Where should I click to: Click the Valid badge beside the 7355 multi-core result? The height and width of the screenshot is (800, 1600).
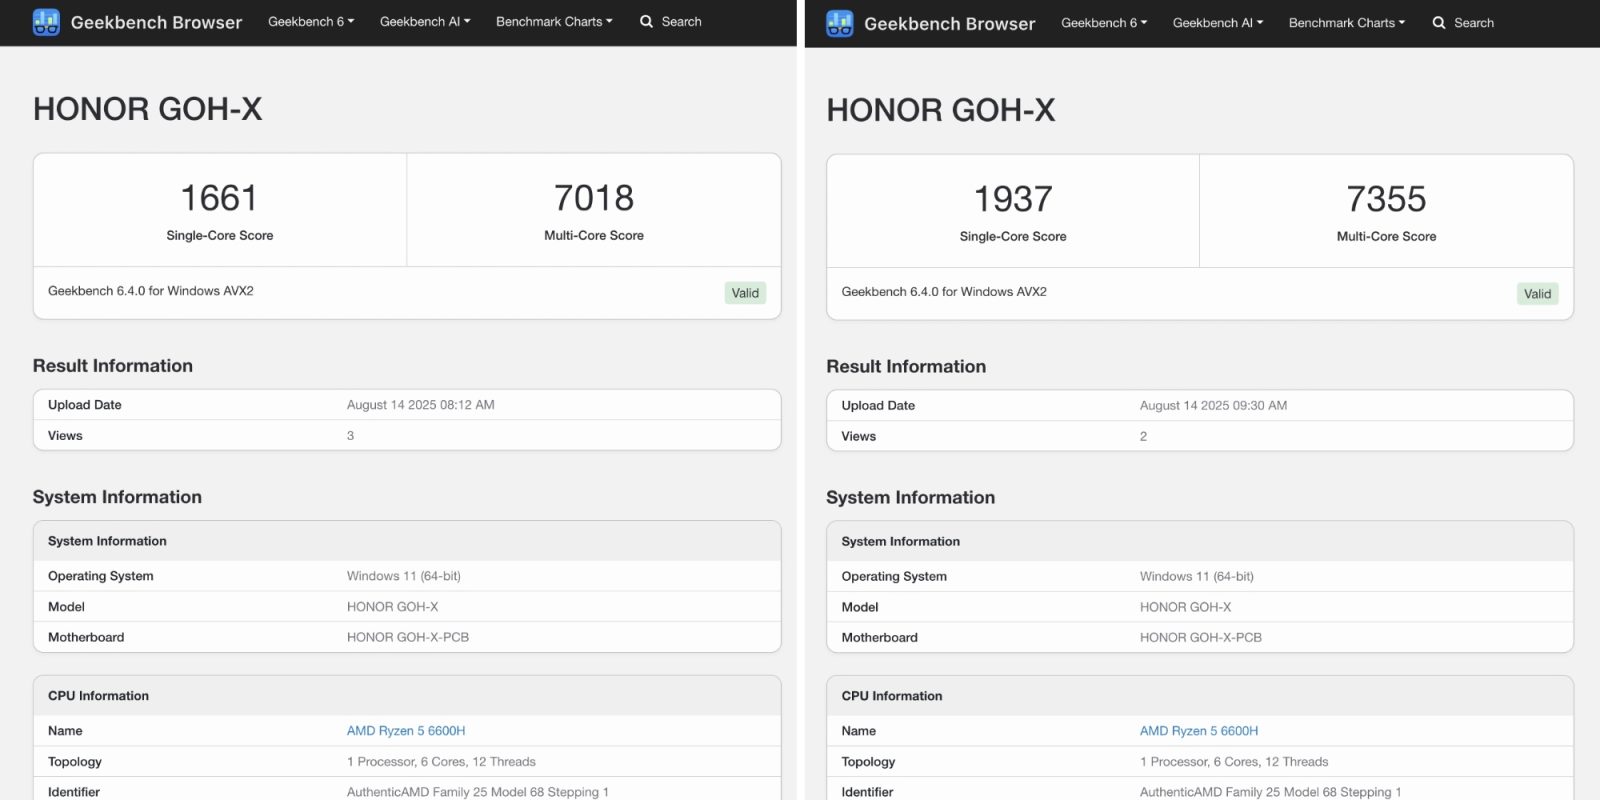click(1537, 294)
